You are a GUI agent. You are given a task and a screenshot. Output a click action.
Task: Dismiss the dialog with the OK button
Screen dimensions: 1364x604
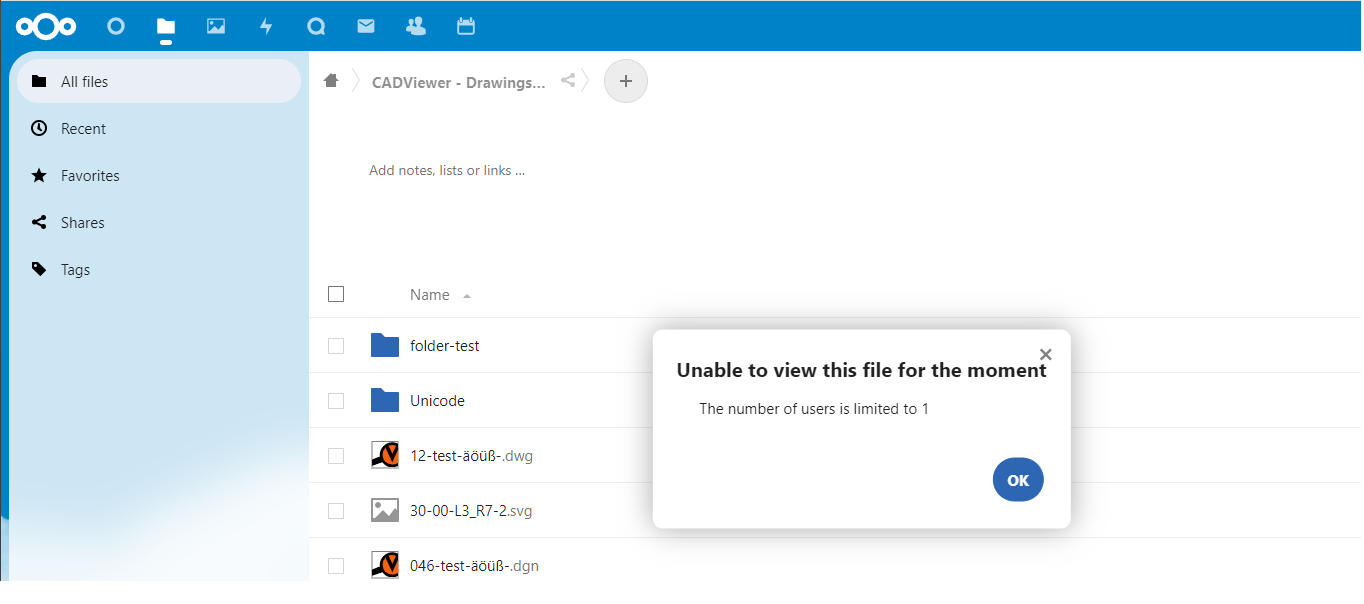tap(1017, 479)
